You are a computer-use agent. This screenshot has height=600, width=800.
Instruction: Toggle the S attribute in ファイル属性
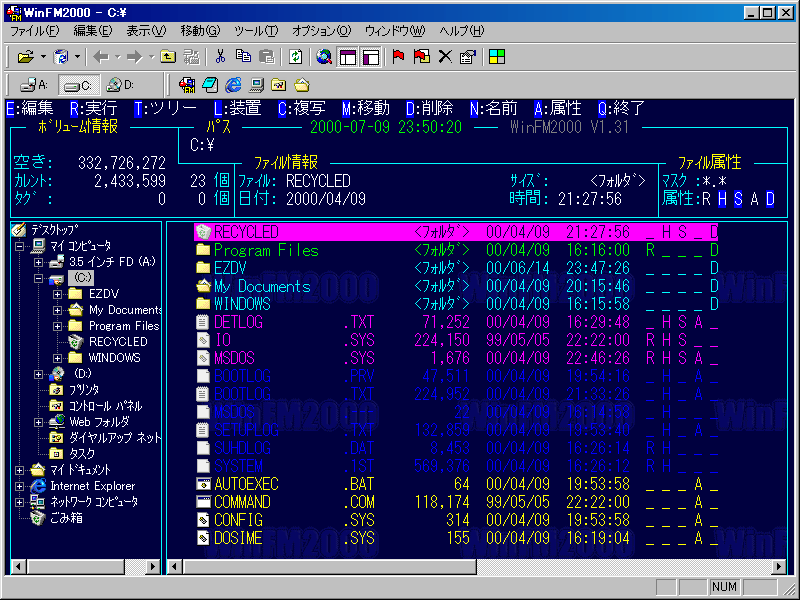pyautogui.click(x=738, y=199)
